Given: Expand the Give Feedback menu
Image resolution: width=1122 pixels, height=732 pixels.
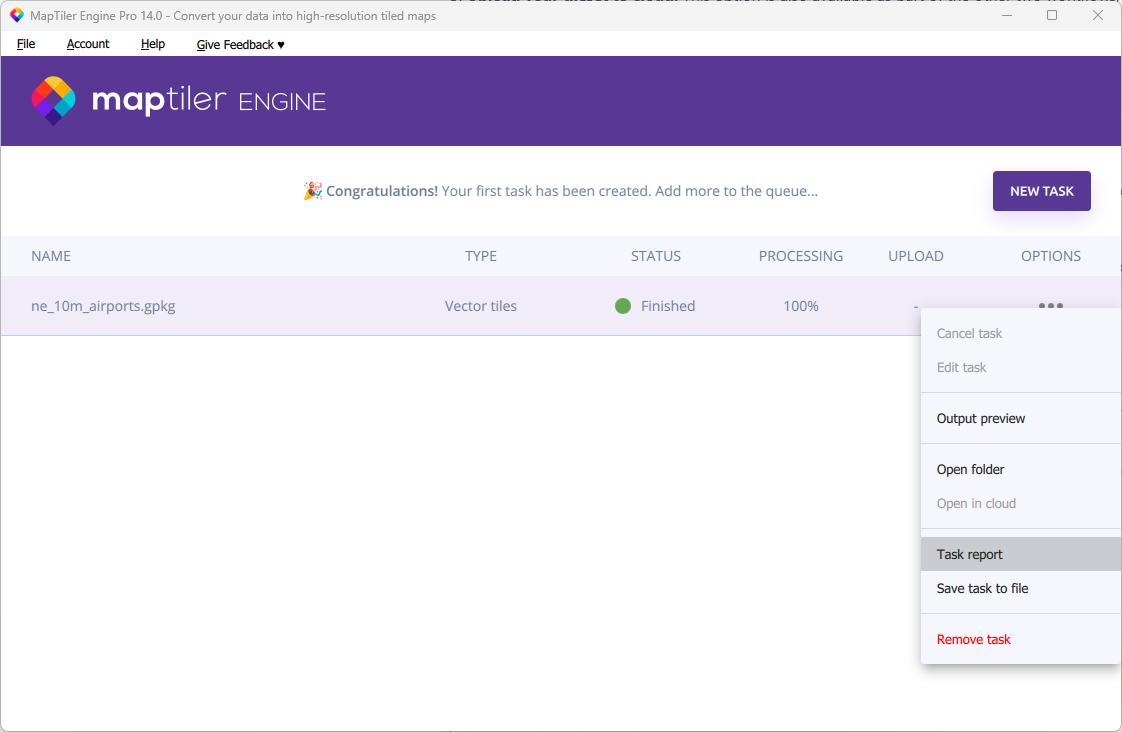Looking at the screenshot, I should coord(240,44).
